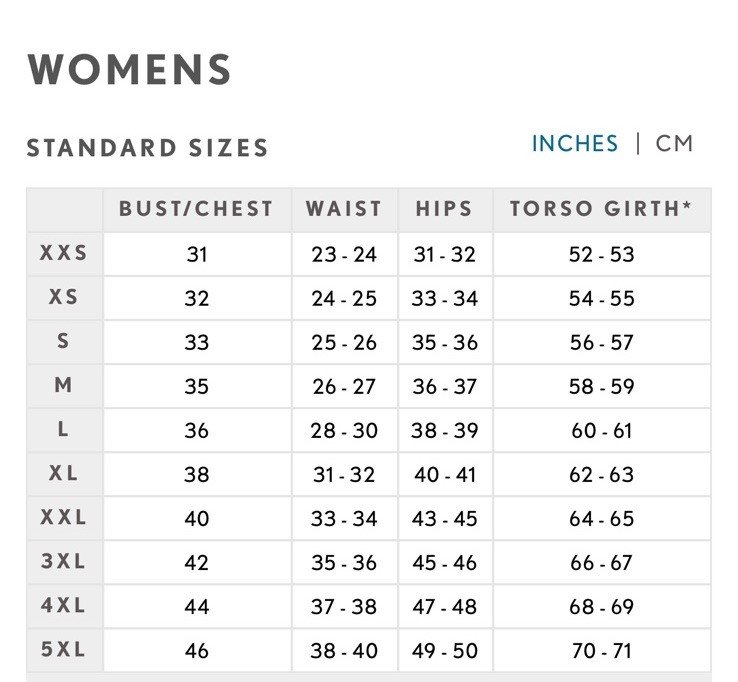Viewport: 738px width, 682px height.
Task: Click the STANDARD SIZES subheading
Action: (x=148, y=149)
